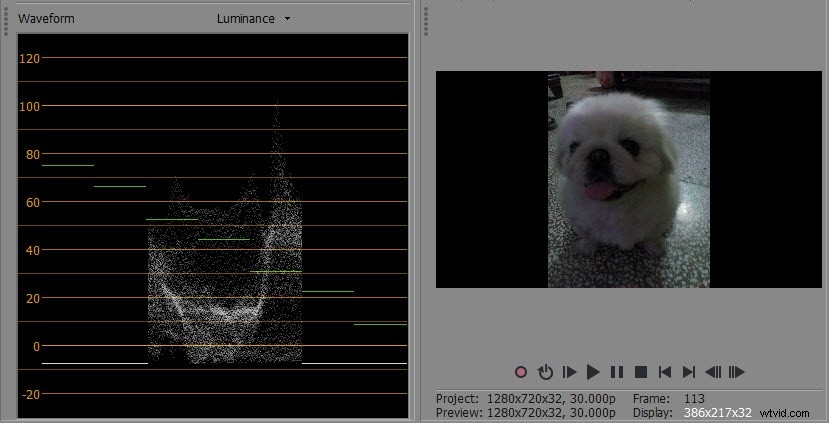Pause the video preview
Screen dimensions: 829x423
point(617,372)
